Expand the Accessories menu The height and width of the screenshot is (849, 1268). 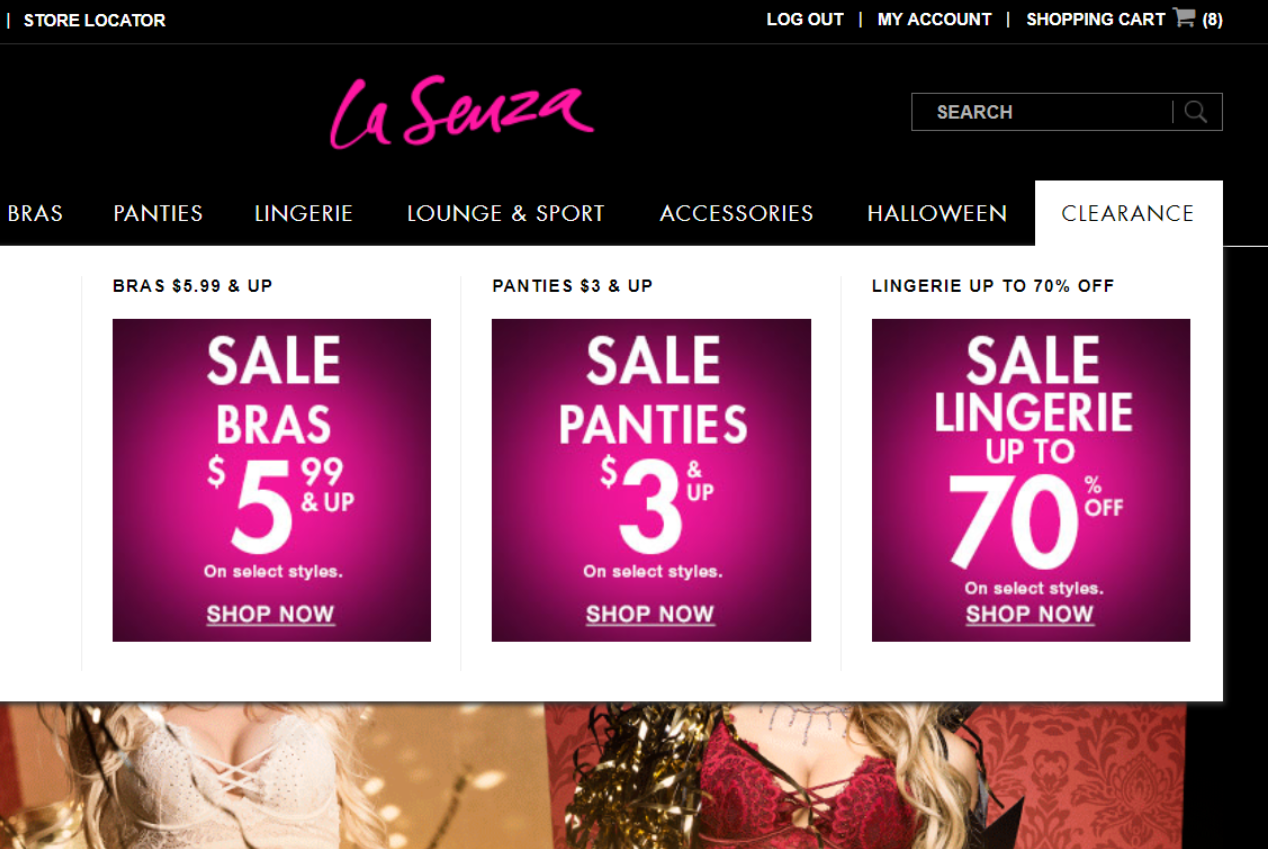point(736,213)
